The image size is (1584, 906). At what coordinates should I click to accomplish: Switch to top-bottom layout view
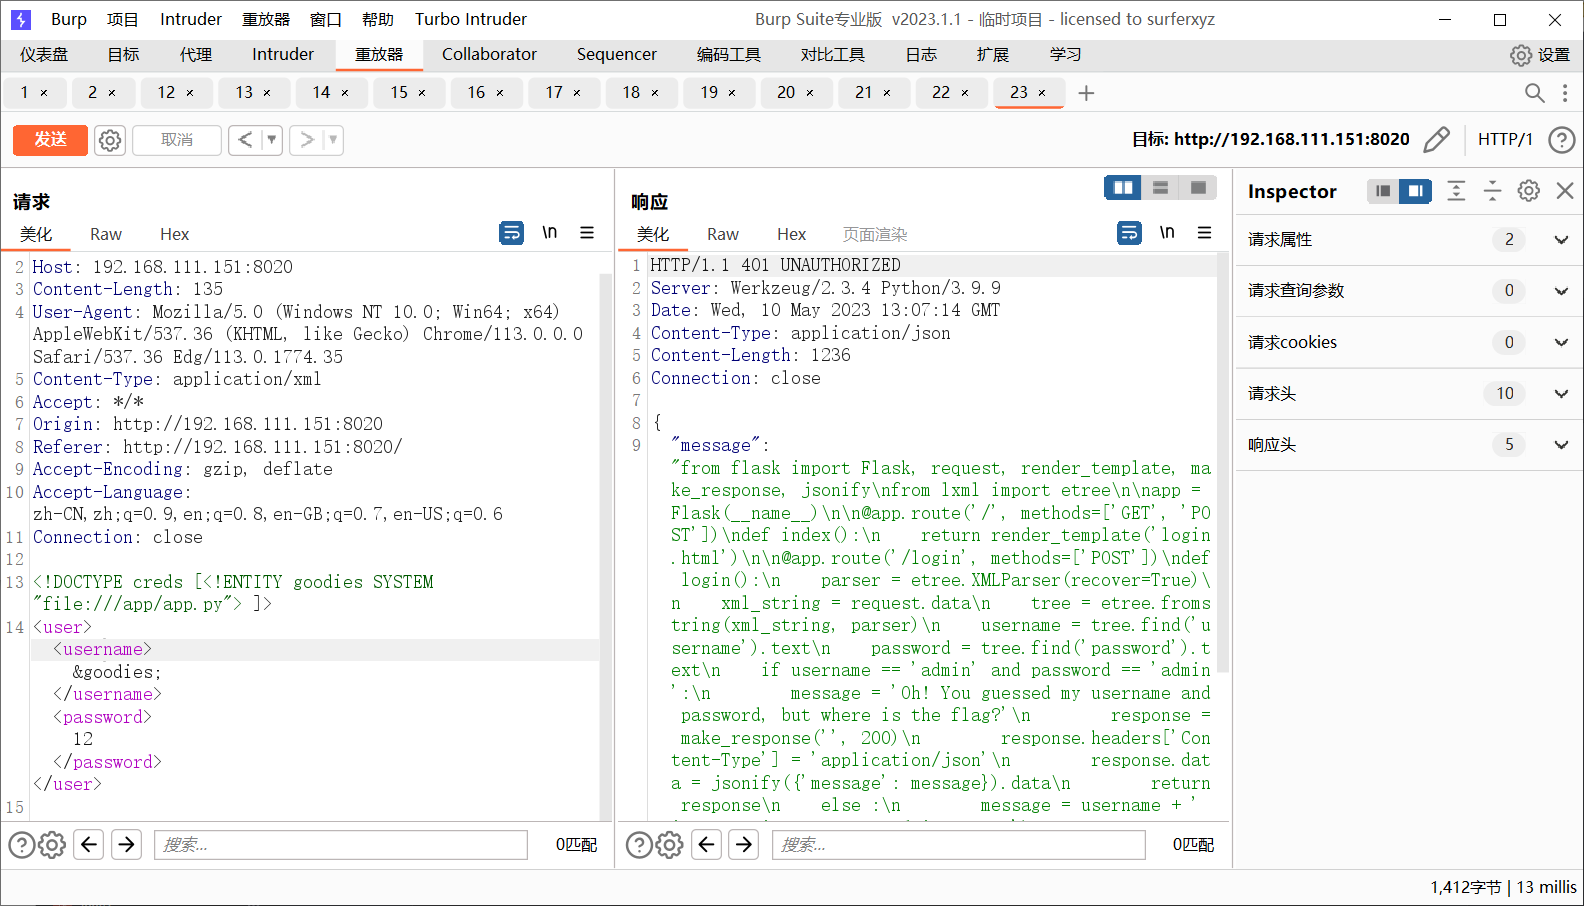(1160, 188)
